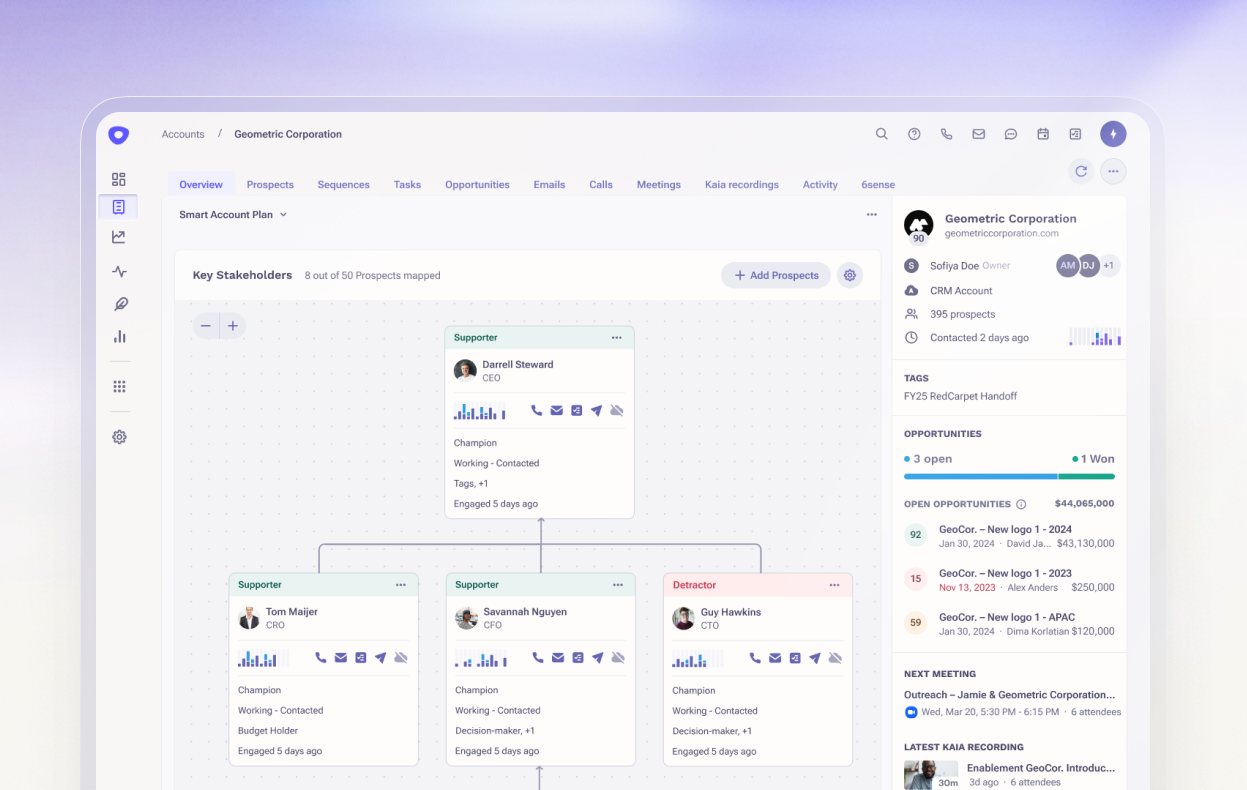Click the refresh icon near tabs
The image size is (1247, 790).
(x=1081, y=171)
